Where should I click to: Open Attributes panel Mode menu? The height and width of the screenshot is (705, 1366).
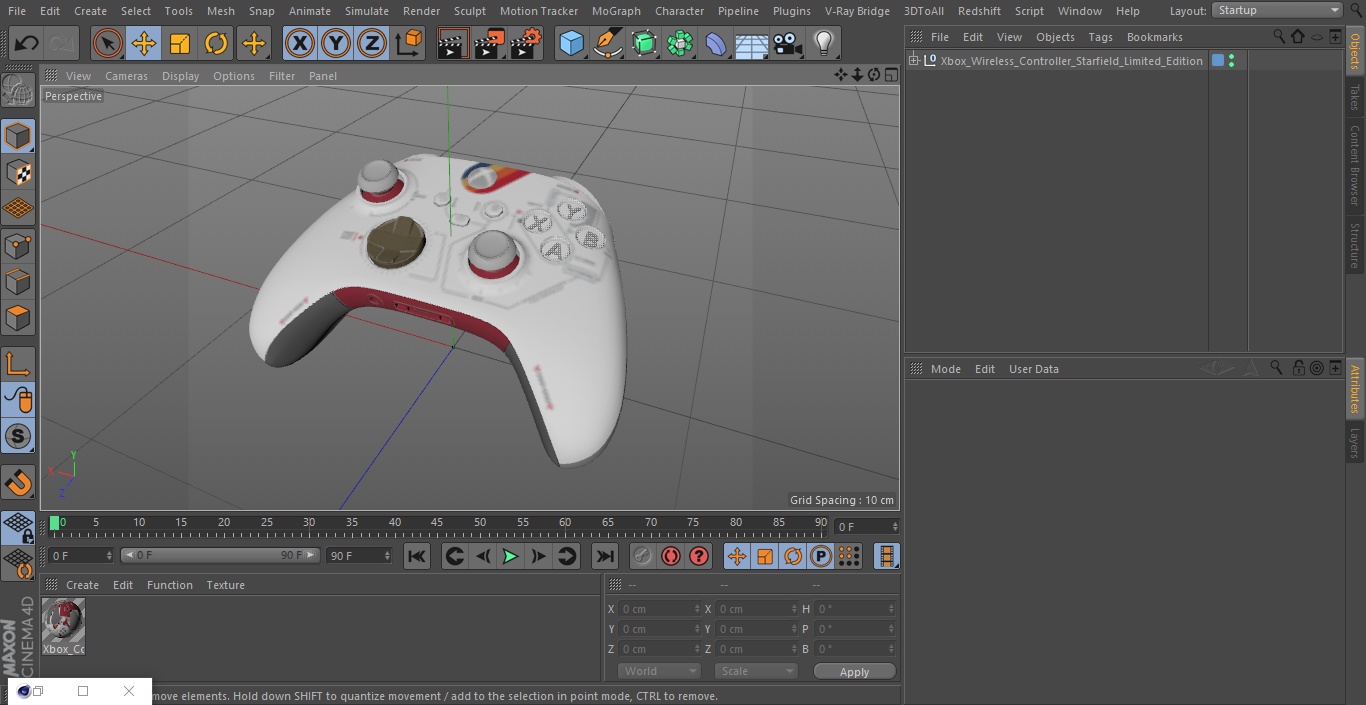pyautogui.click(x=945, y=369)
